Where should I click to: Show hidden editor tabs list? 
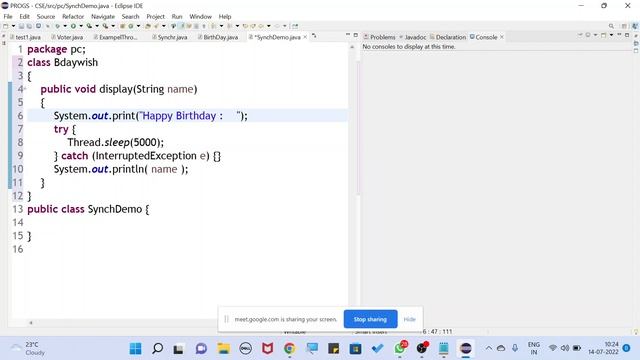(x=314, y=36)
